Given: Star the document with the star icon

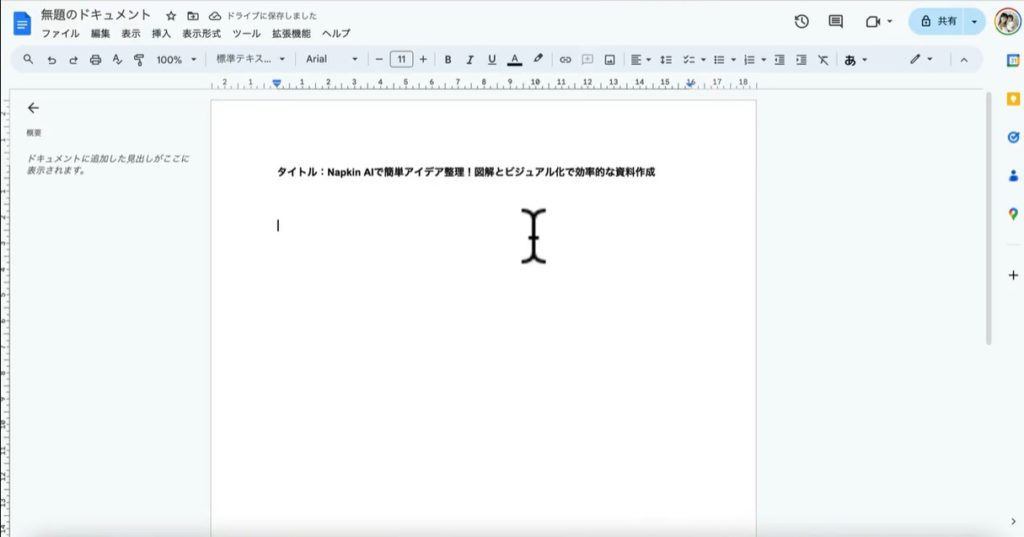Looking at the screenshot, I should (171, 17).
